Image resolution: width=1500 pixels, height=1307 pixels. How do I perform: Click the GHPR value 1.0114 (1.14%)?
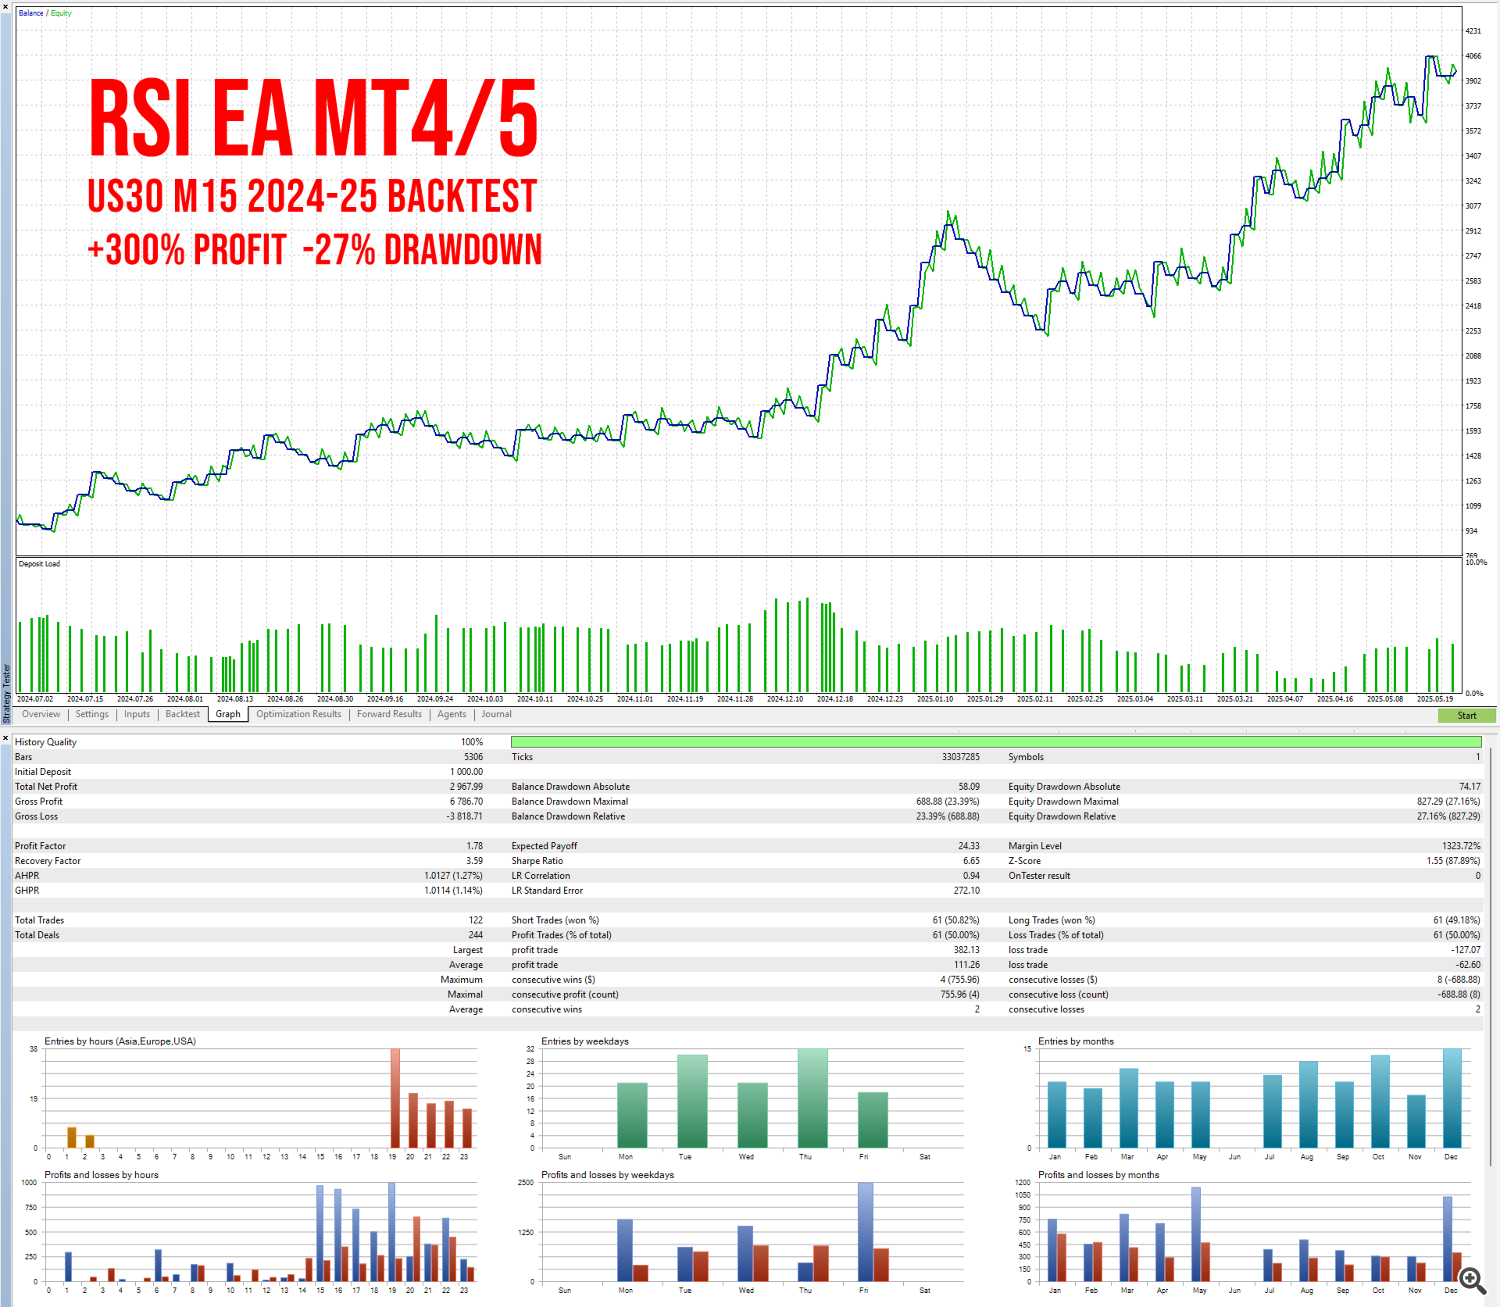[x=453, y=891]
